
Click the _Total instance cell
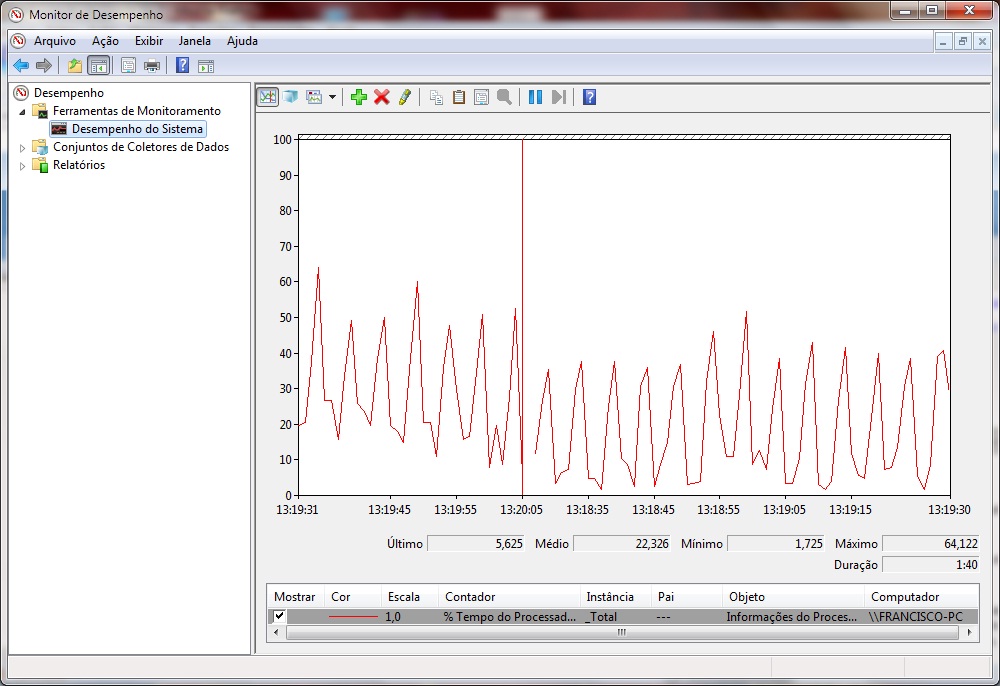(x=601, y=617)
